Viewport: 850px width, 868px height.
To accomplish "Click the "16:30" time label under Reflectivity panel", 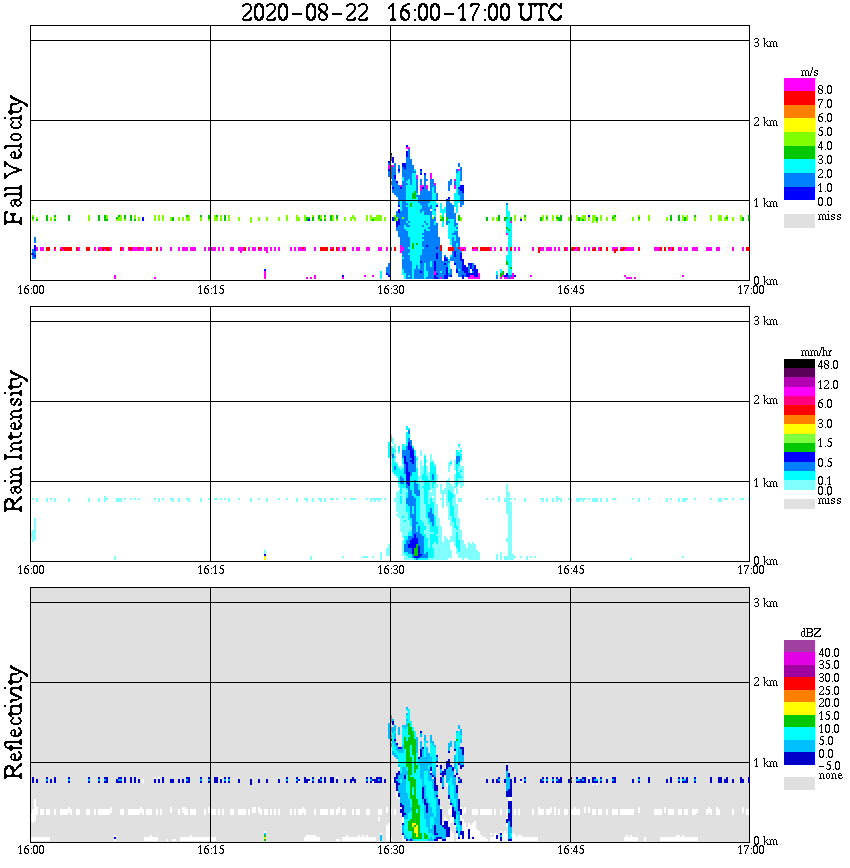I will coord(391,850).
